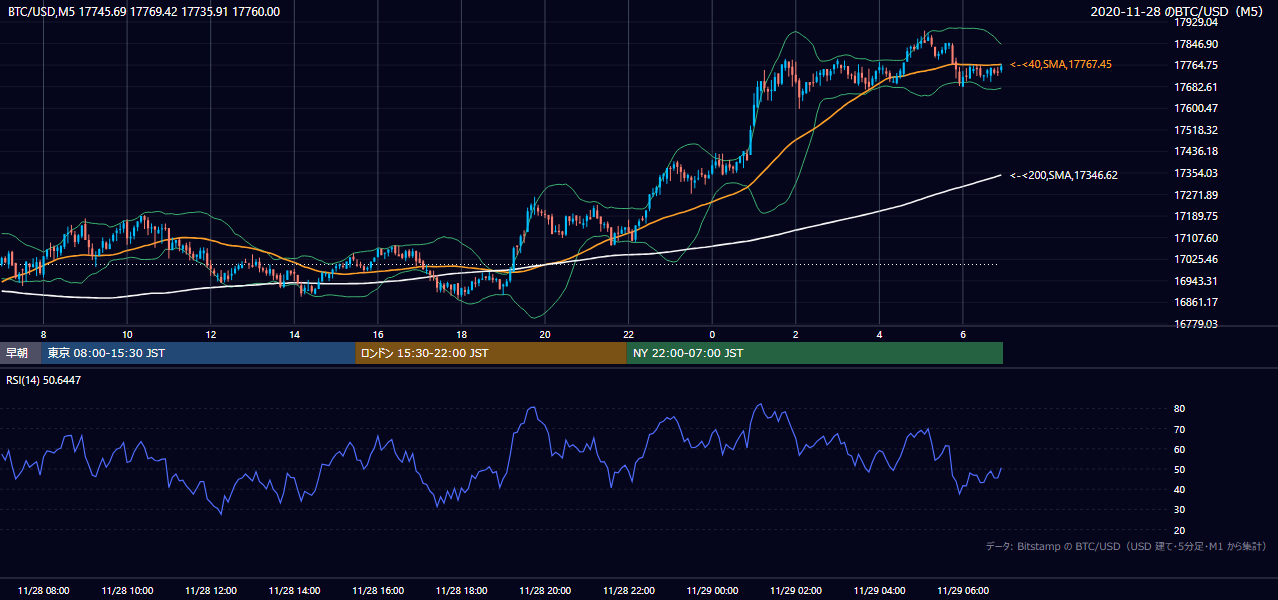Click the 11/28 10:00 time label
This screenshot has height=600, width=1278.
click(127, 591)
